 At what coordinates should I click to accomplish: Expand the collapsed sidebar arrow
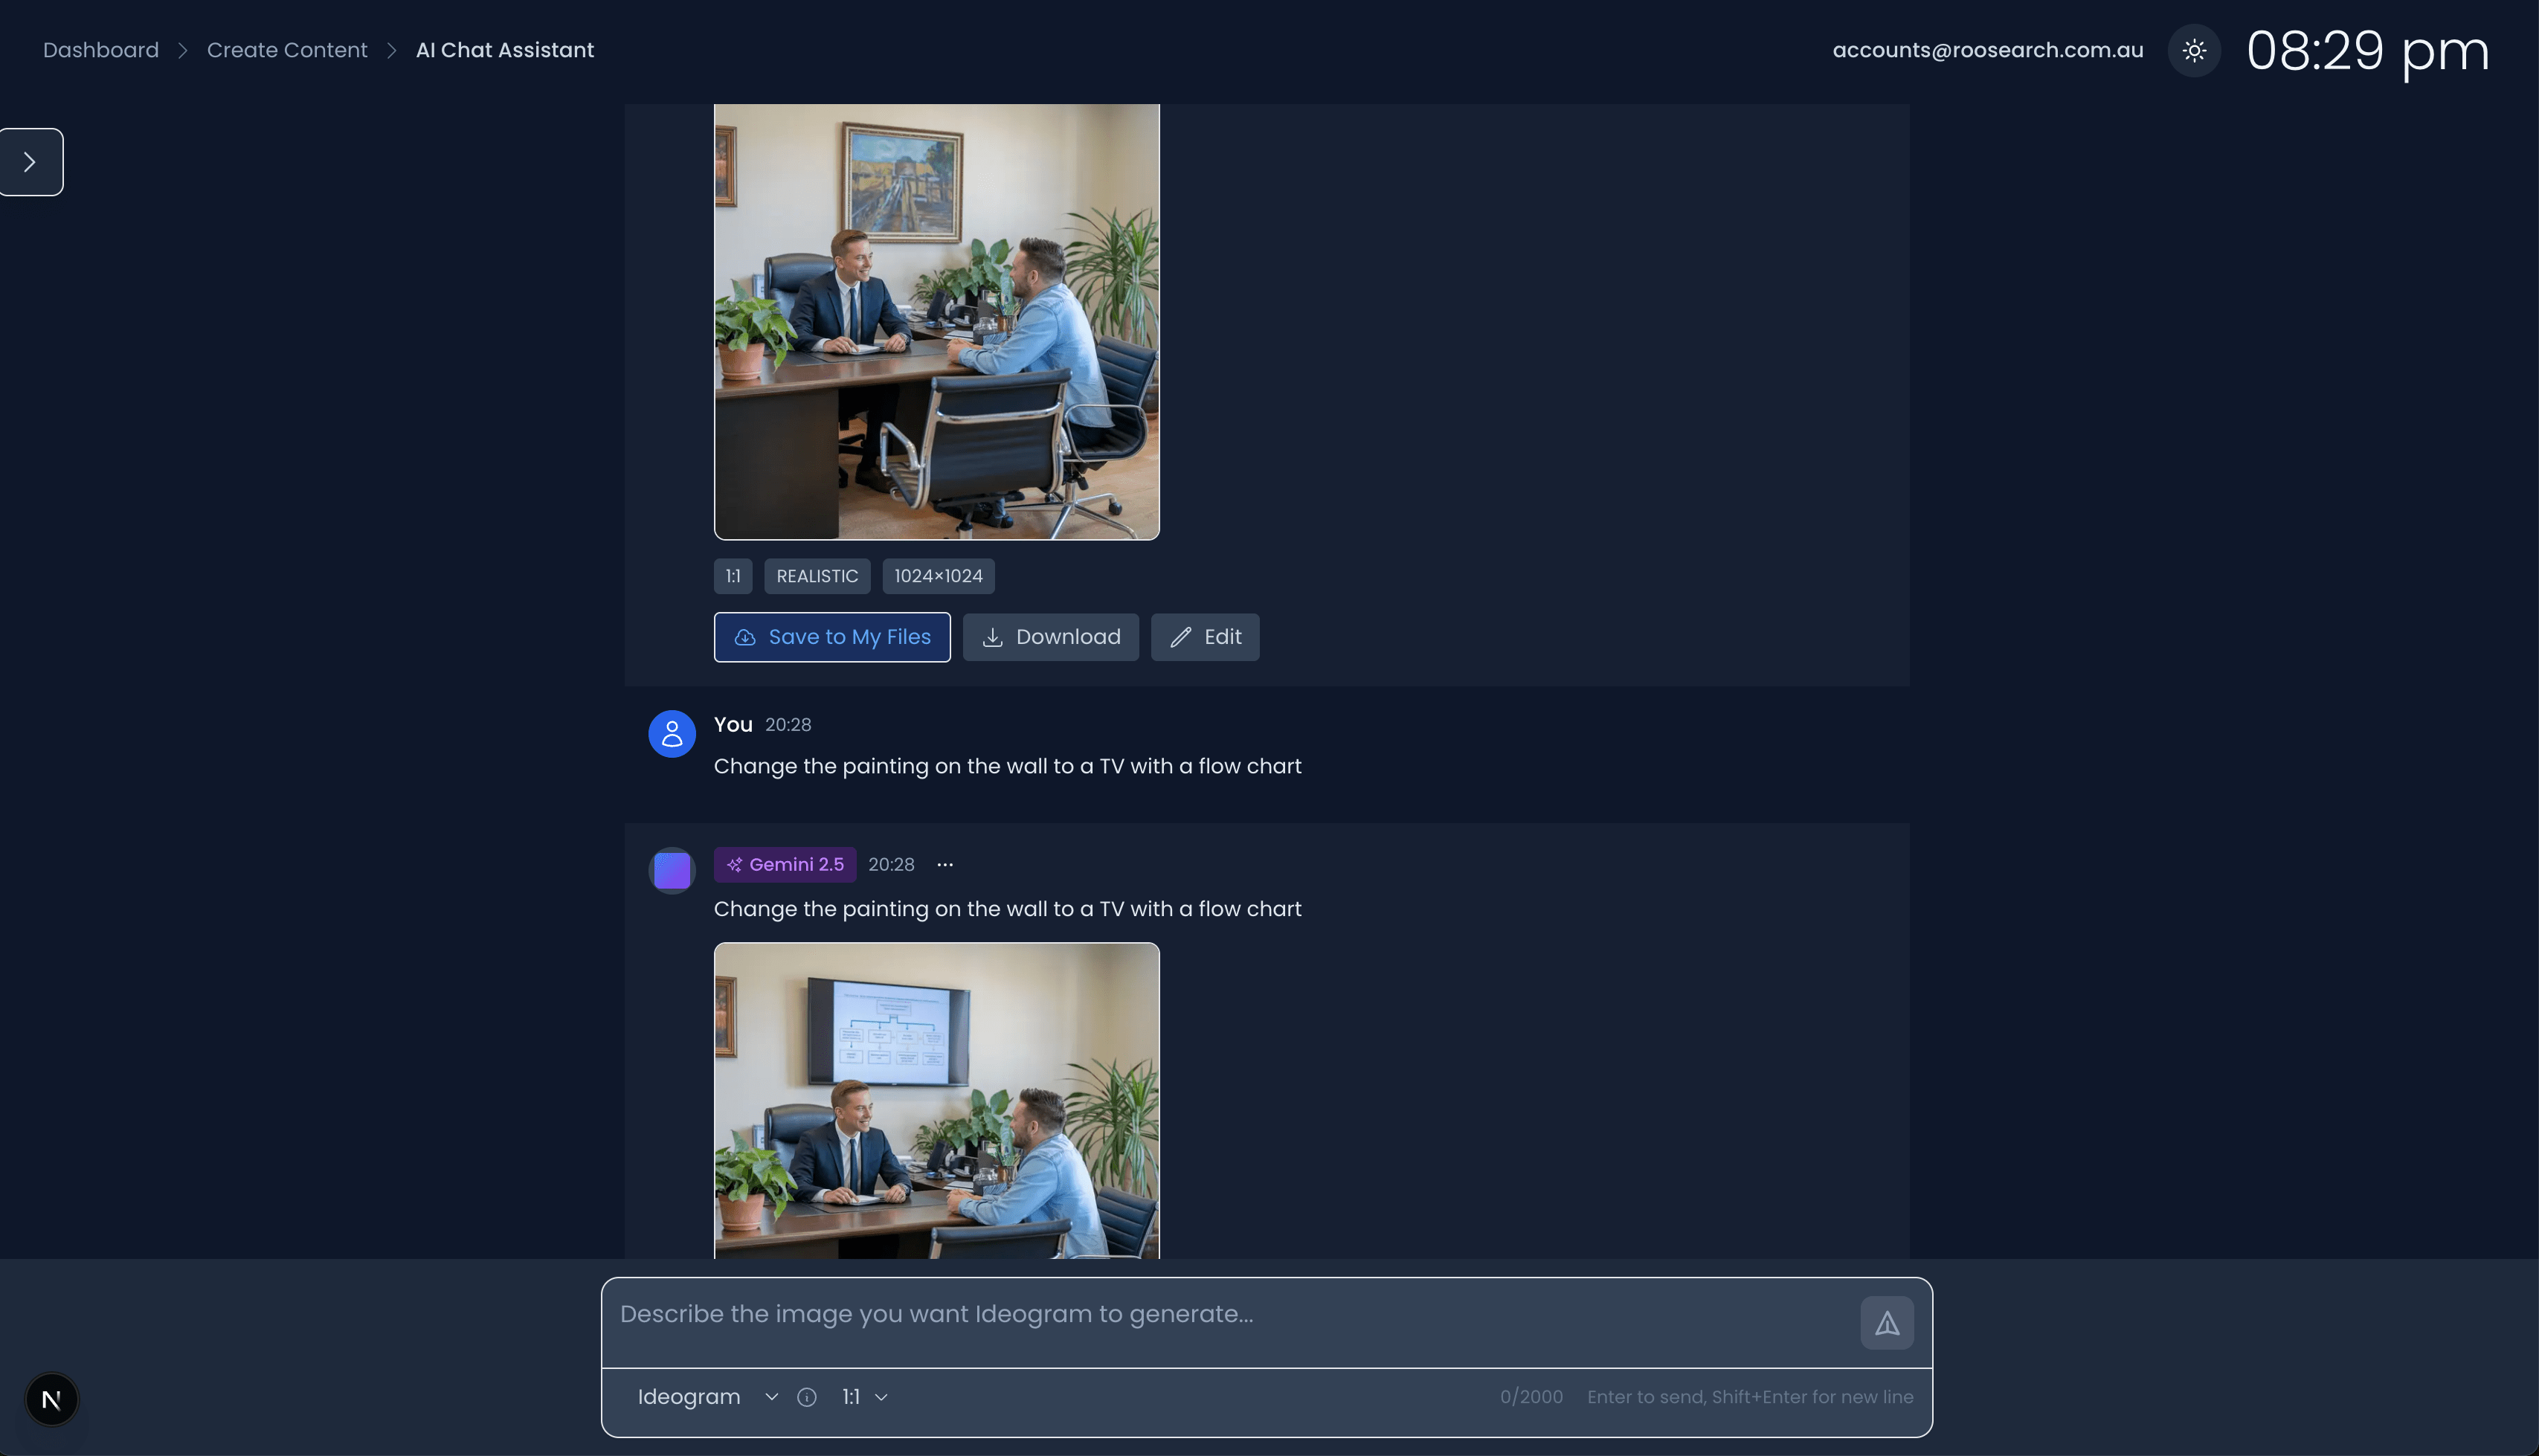tap(31, 162)
